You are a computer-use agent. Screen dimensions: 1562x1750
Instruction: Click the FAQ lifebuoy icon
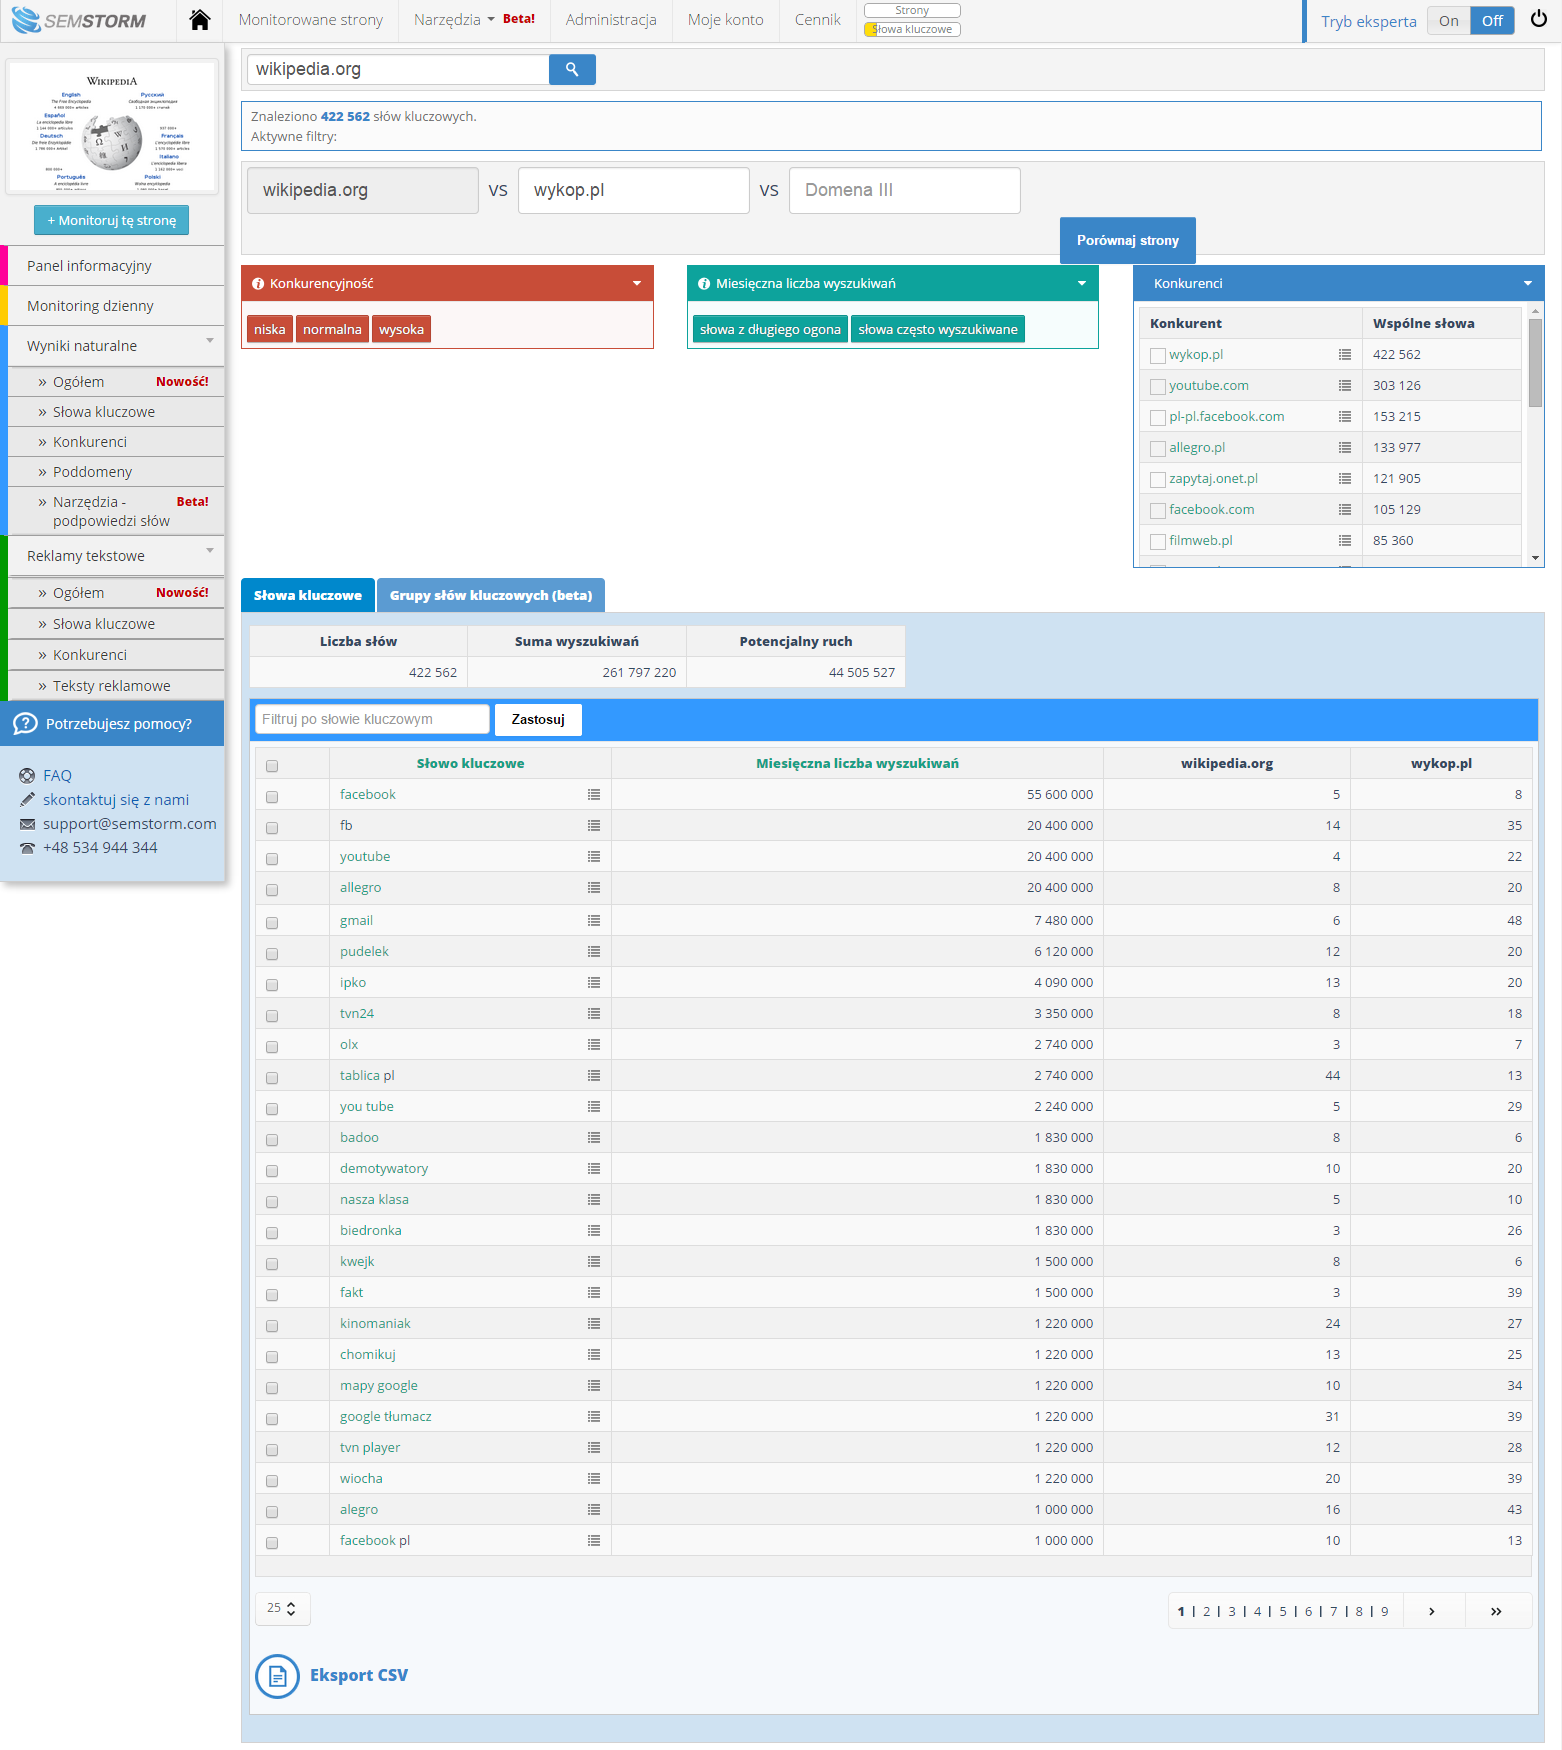(27, 776)
